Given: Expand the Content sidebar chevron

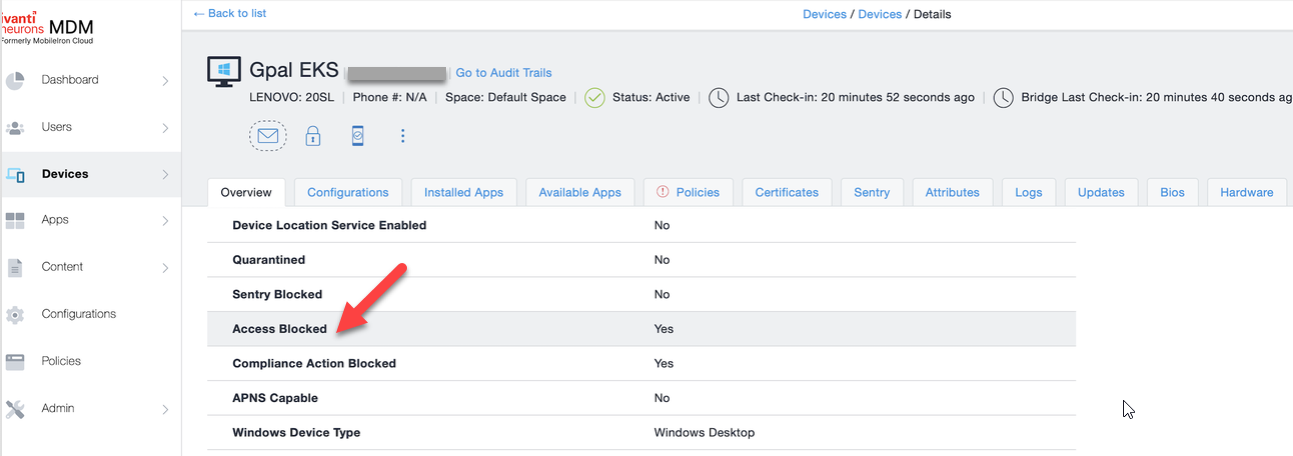Looking at the screenshot, I should pyautogui.click(x=165, y=268).
